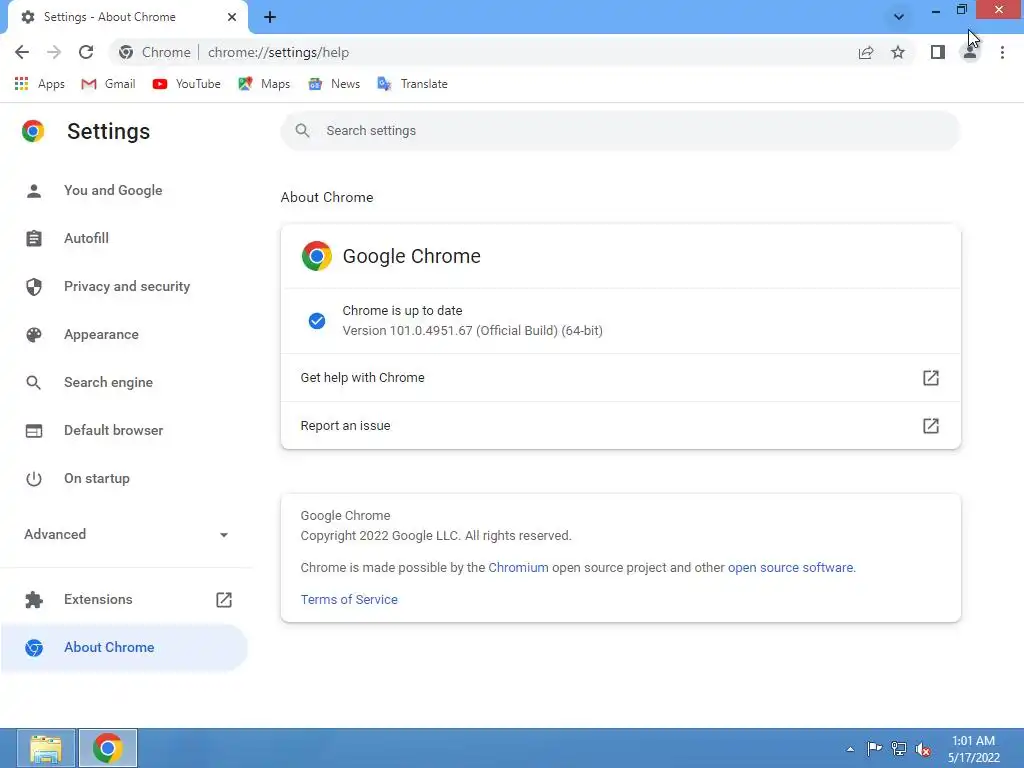Open the News bookmark
The image size is (1024, 768).
[334, 84]
